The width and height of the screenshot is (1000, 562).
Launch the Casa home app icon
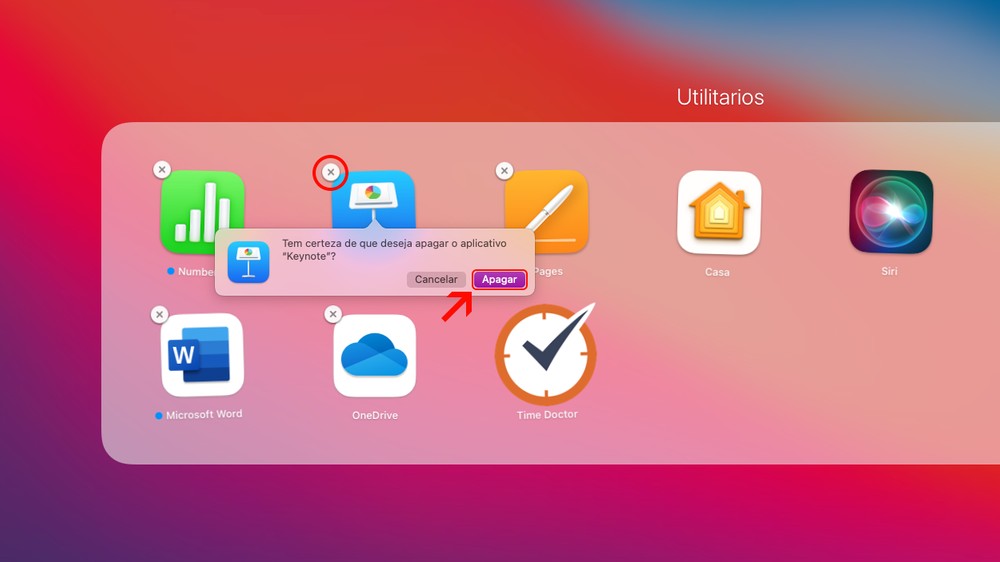pos(718,213)
